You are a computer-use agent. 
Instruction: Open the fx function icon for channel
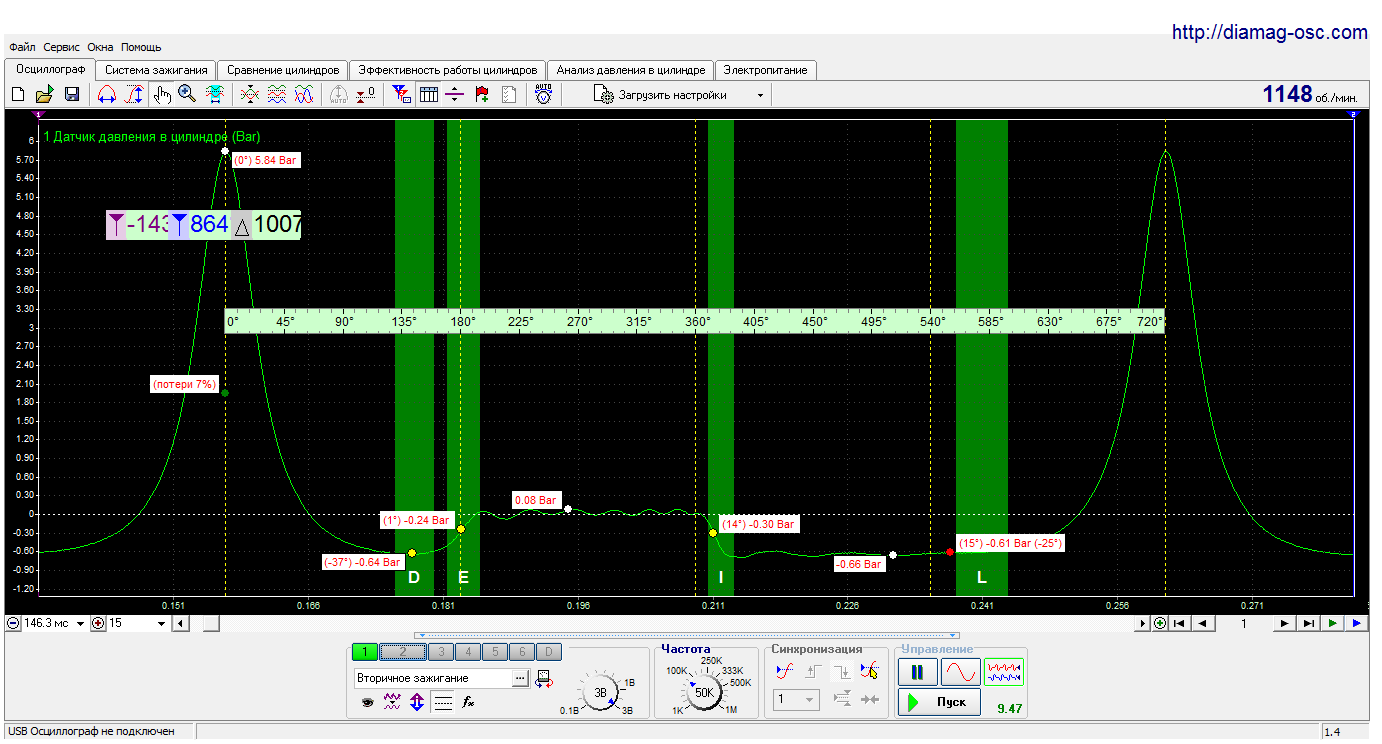coord(468,703)
